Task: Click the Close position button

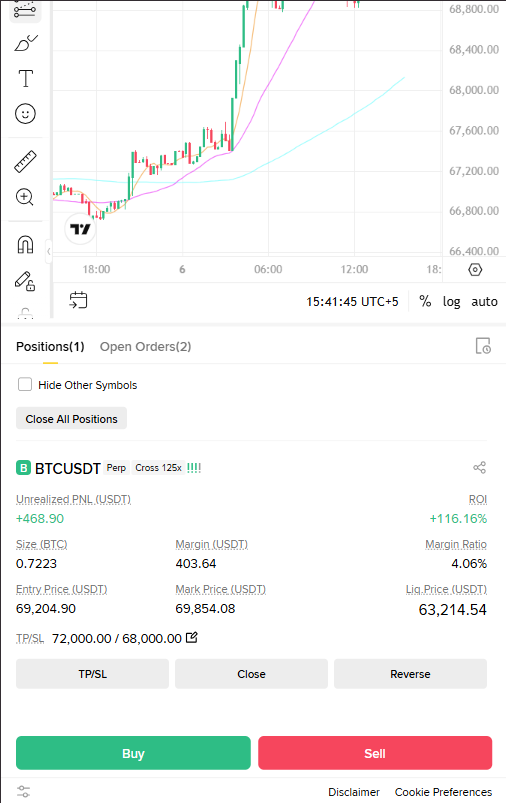Action: point(251,674)
